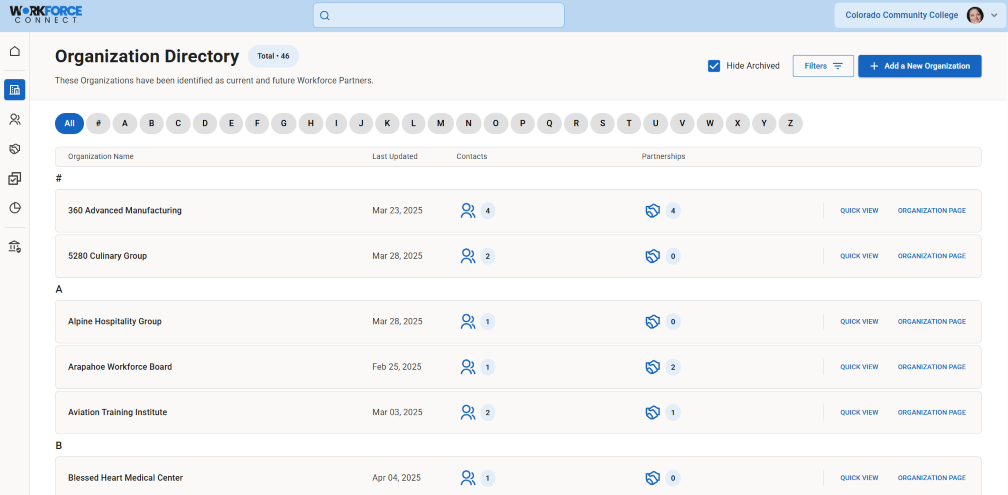
Task: Filter organizations by the # symbol
Action: tap(98, 124)
